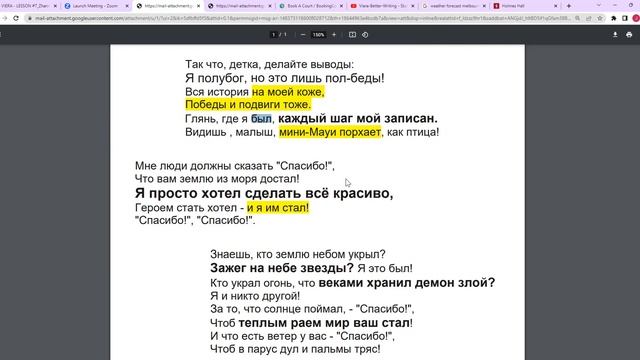Click highlighted line "Победы и подвиги тоже."
The width and height of the screenshot is (640, 360).
(248, 104)
